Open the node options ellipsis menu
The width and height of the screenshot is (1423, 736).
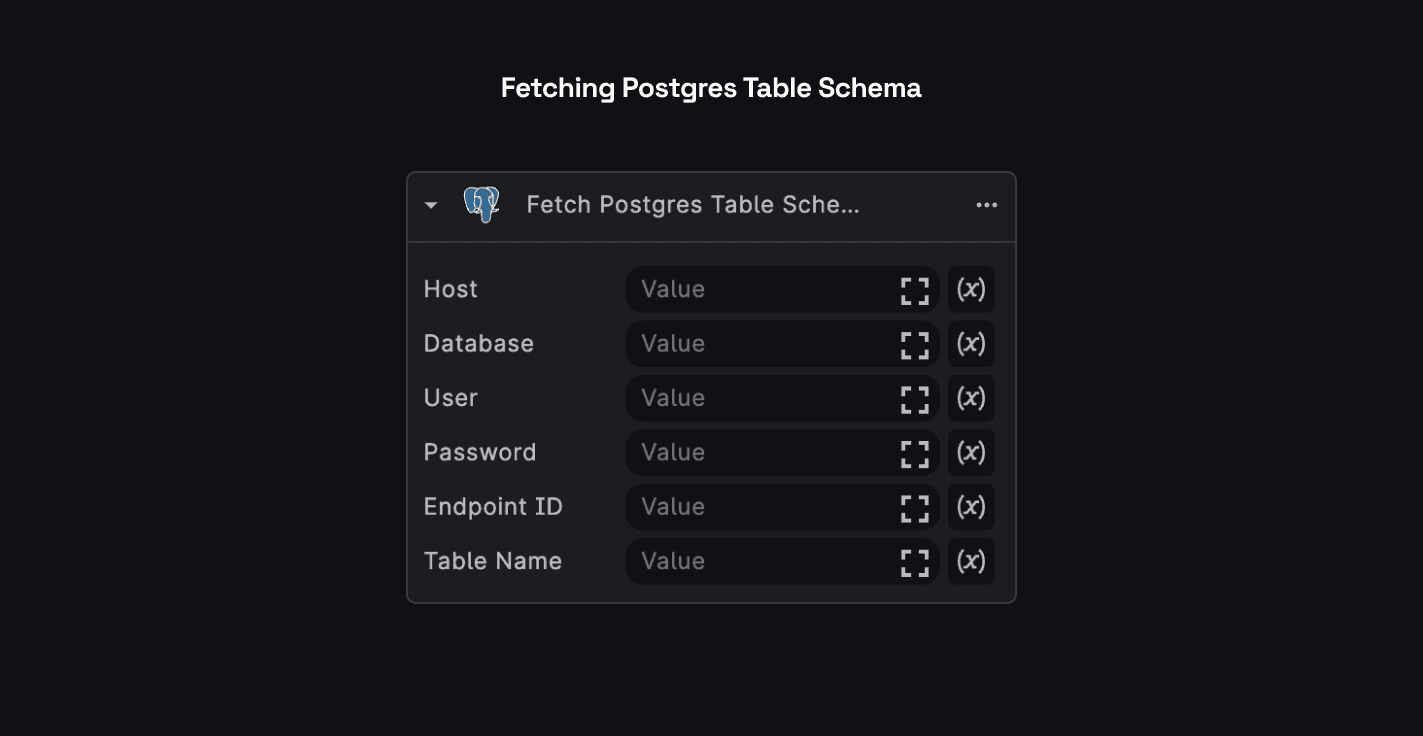(986, 204)
